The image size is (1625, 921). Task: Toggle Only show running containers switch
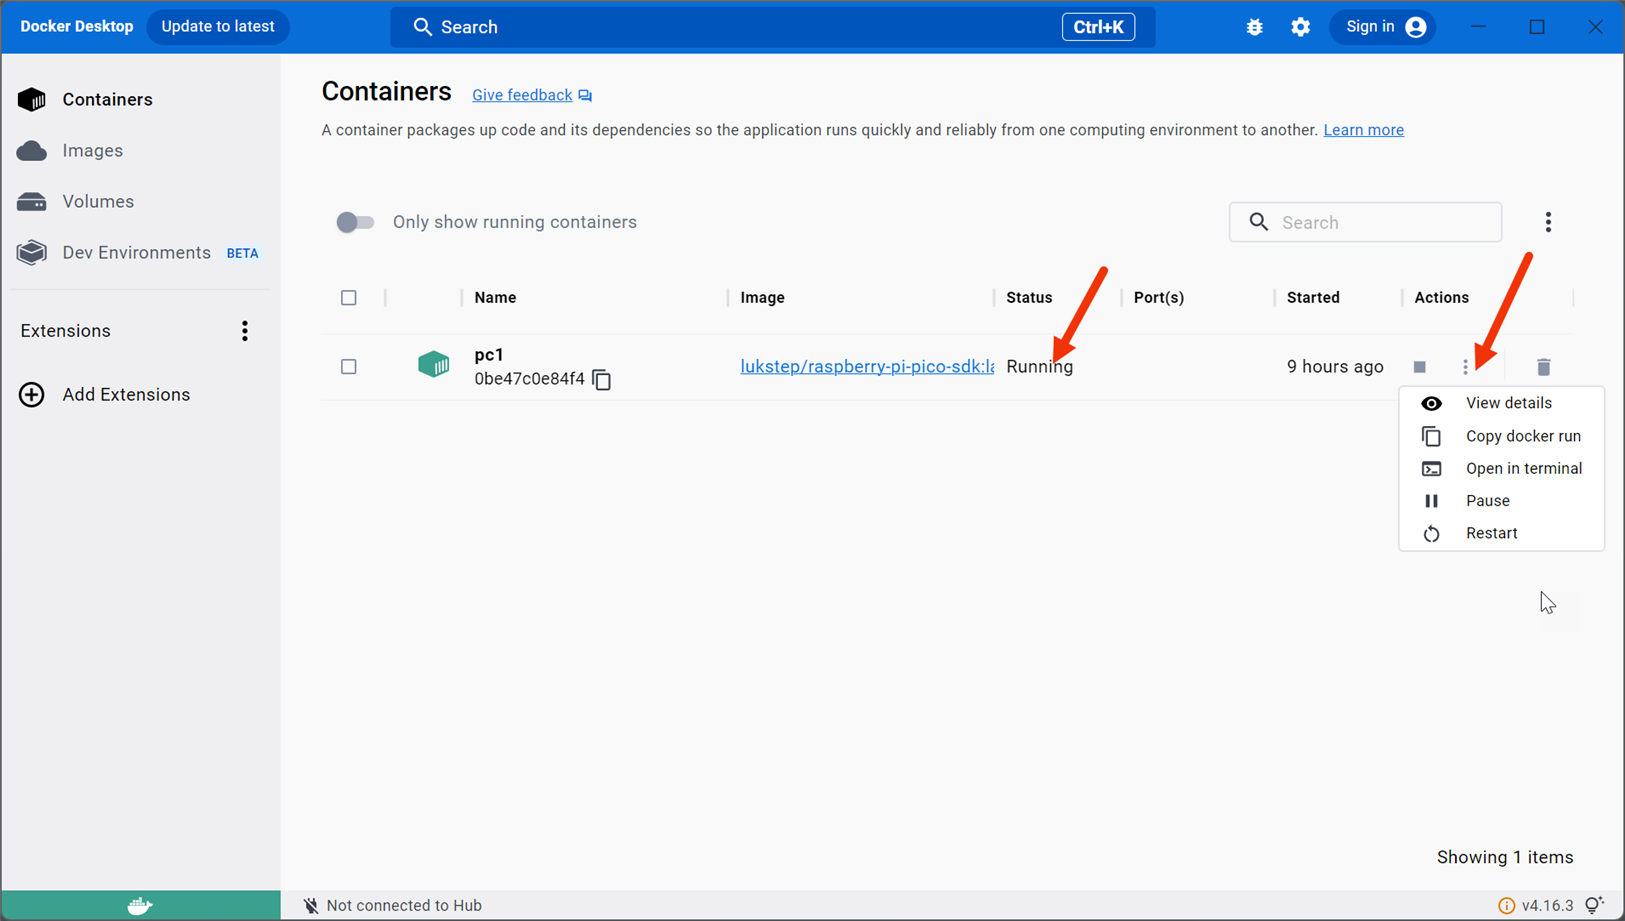pos(355,222)
